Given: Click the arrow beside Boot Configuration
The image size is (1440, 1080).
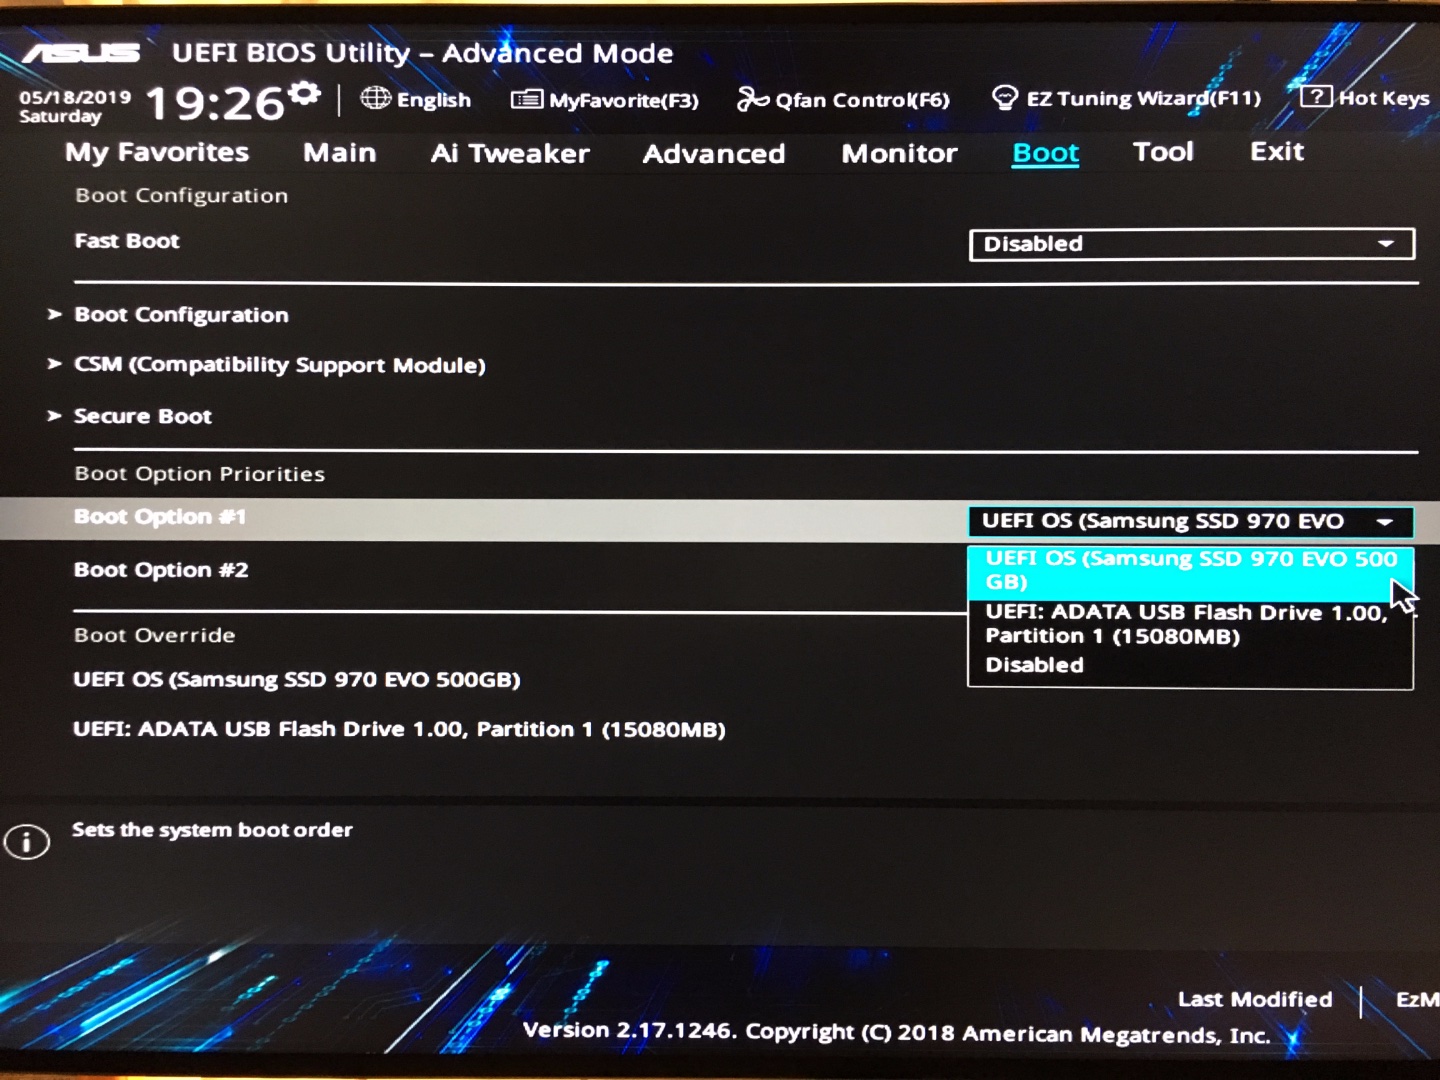Looking at the screenshot, I should [55, 314].
